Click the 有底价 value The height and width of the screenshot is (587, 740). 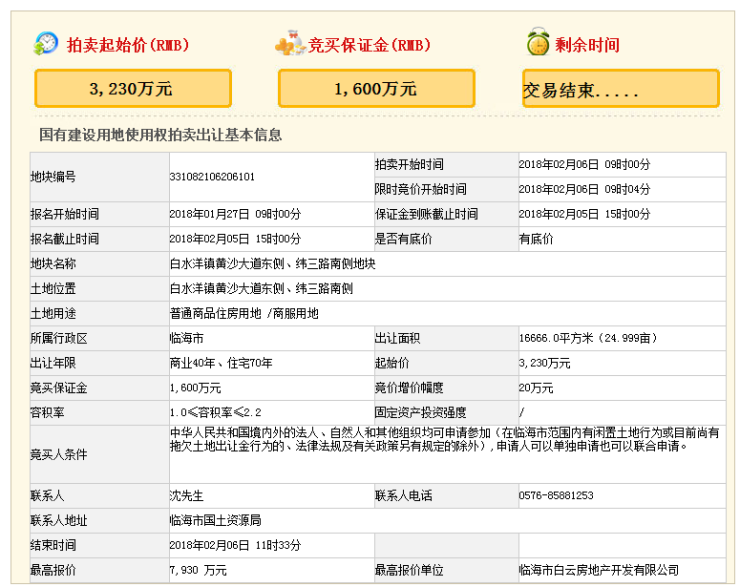536,239
